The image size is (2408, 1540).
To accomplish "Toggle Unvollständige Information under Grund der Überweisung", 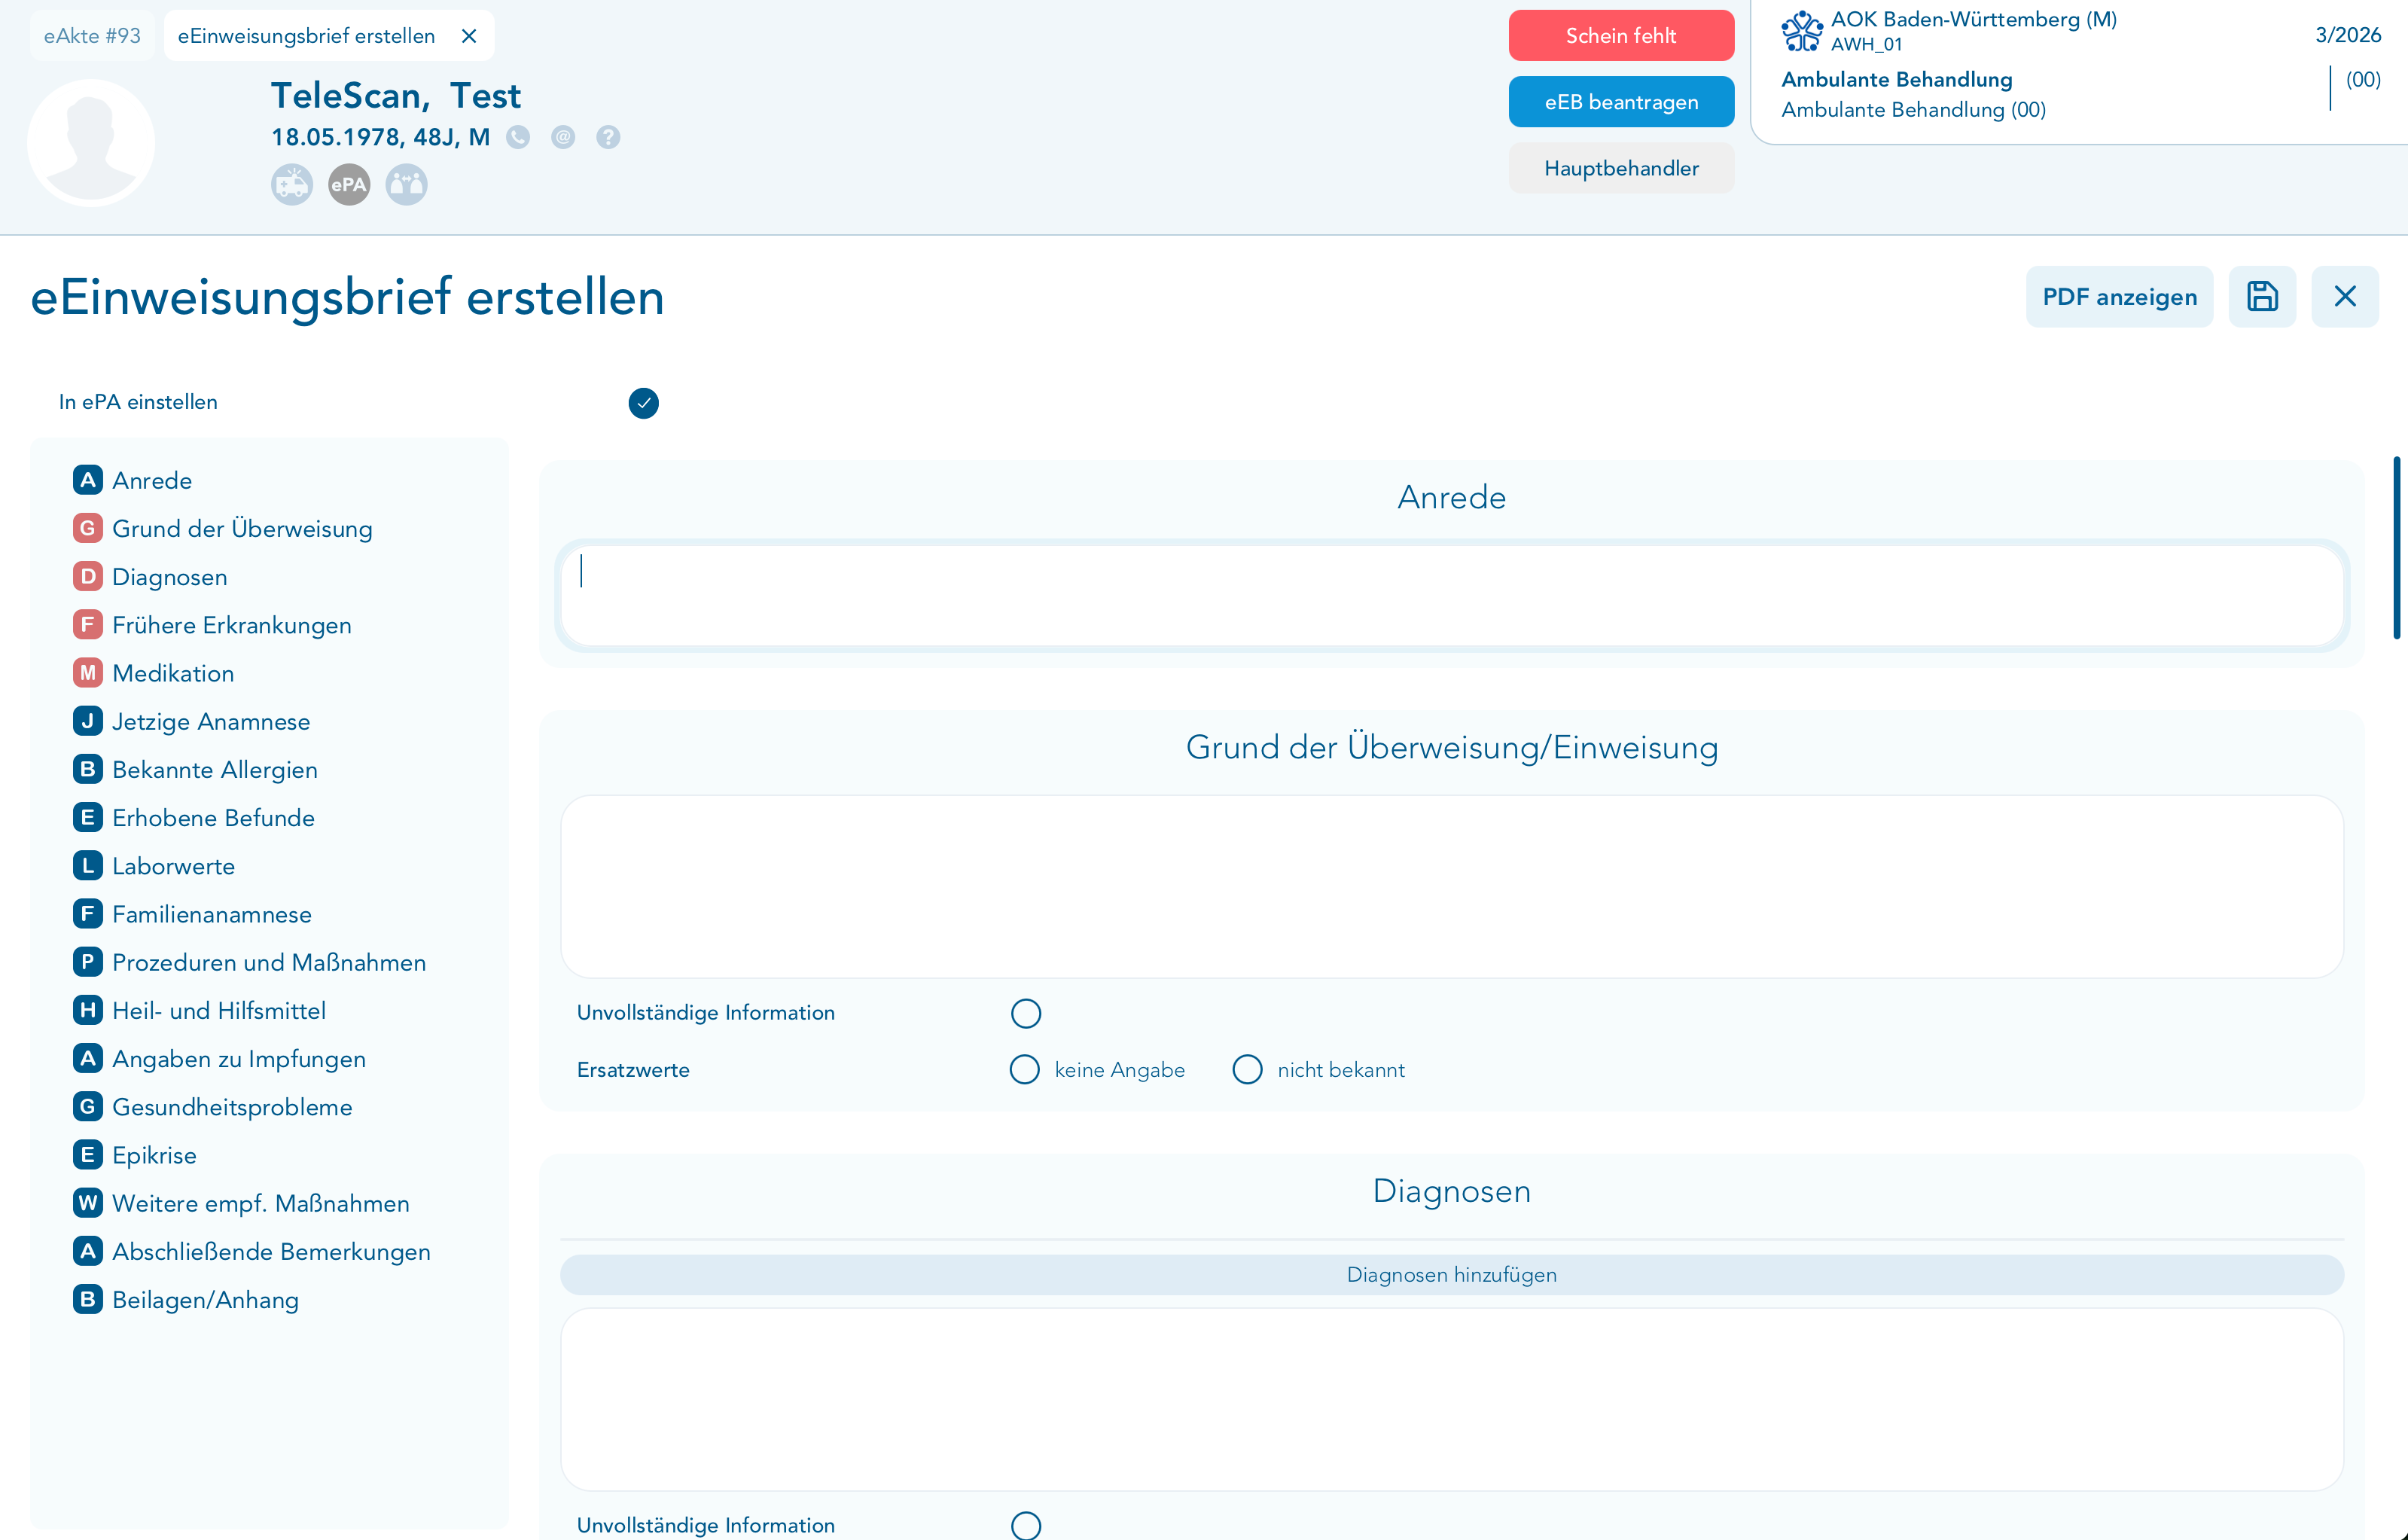I will coord(1026,1013).
